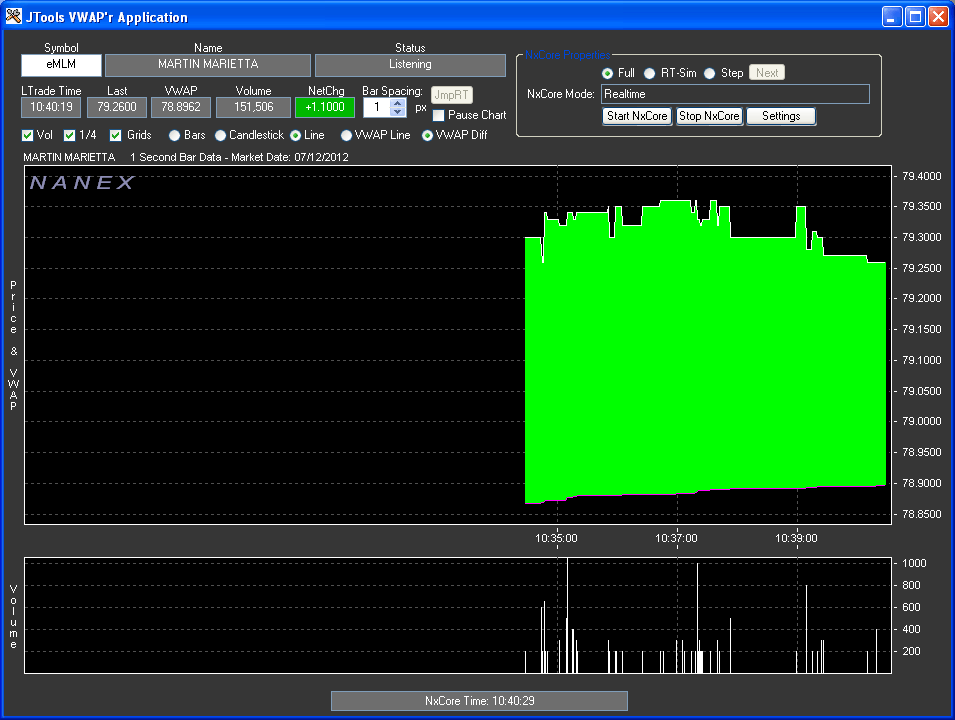Edit the Symbol field containing eMLM
Image resolution: width=955 pixels, height=720 pixels.
[x=61, y=65]
